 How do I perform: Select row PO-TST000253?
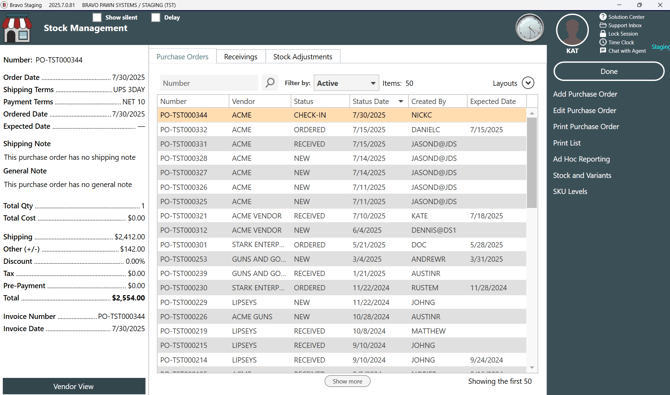(342, 259)
